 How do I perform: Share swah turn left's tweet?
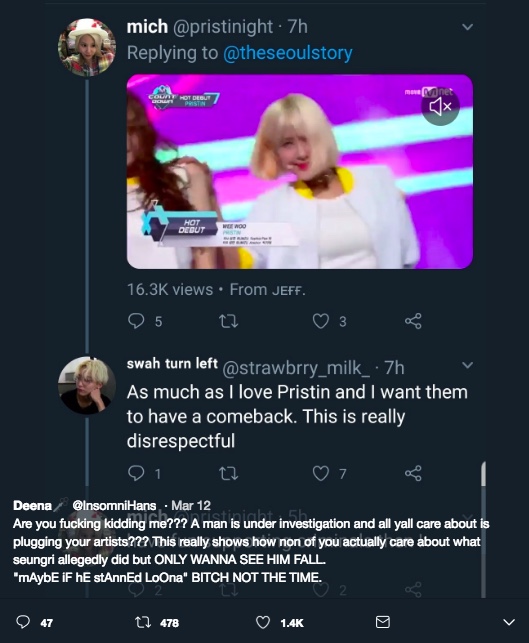click(x=413, y=473)
